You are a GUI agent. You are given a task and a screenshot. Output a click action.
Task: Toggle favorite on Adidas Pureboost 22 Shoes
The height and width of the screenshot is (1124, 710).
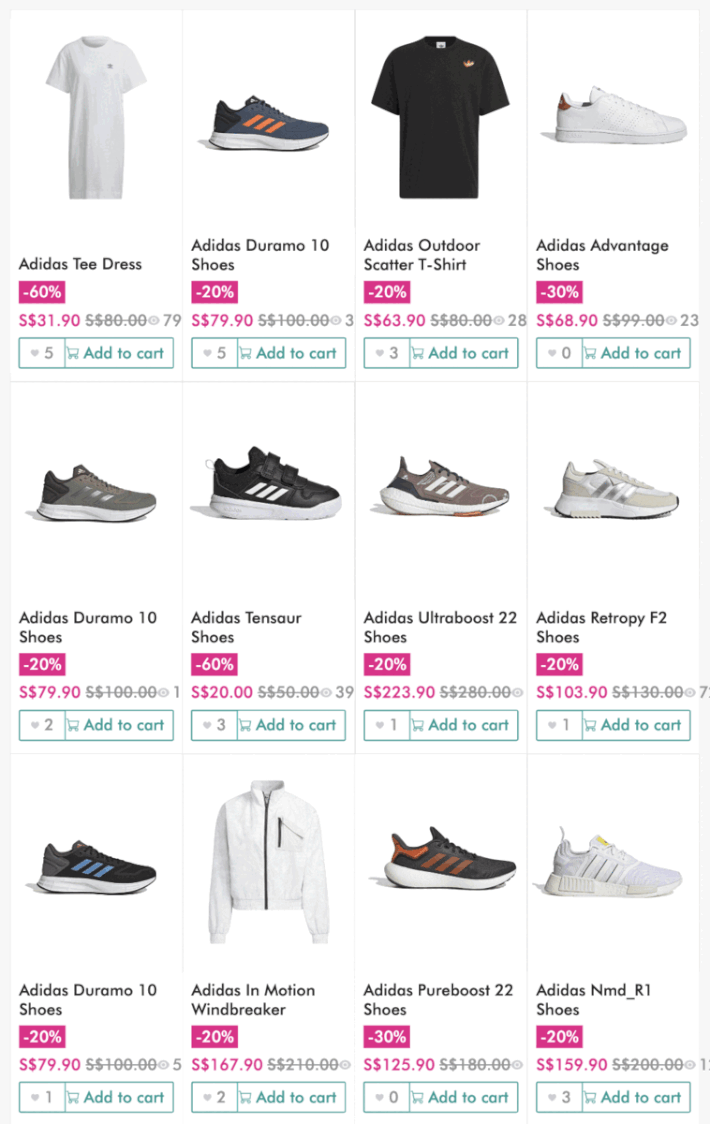[x=387, y=1097]
